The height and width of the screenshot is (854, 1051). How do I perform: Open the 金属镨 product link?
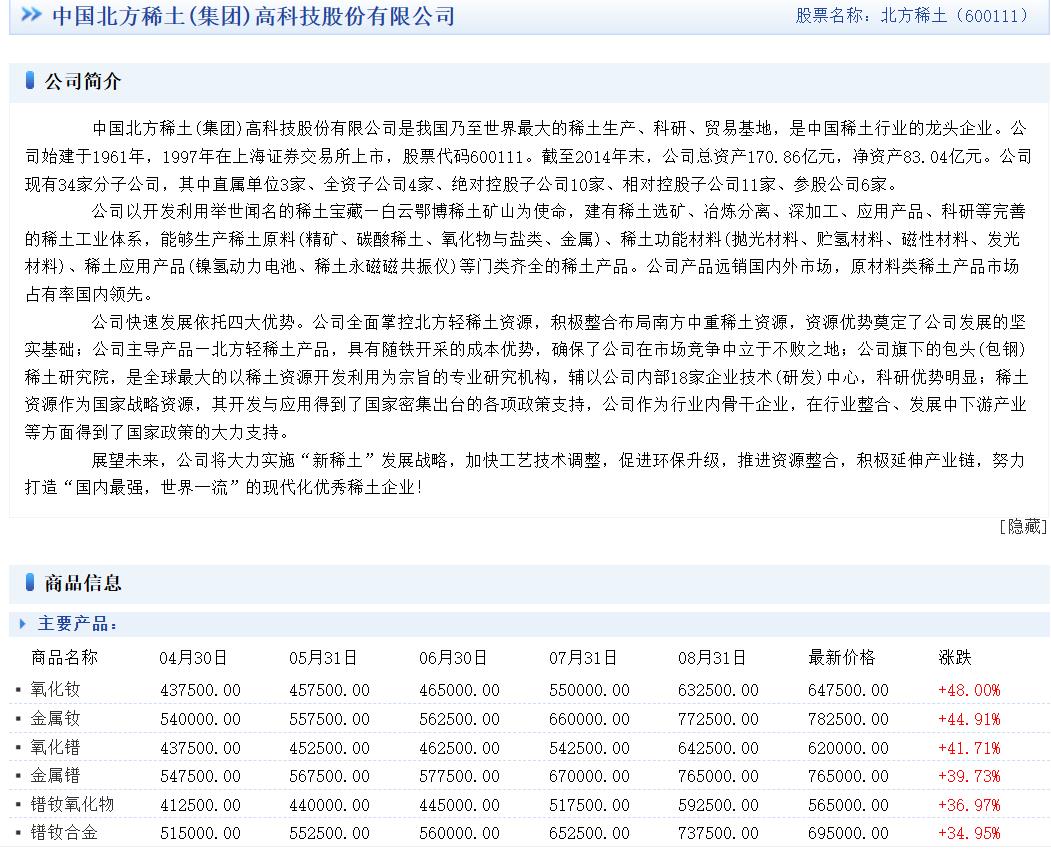coord(56,776)
